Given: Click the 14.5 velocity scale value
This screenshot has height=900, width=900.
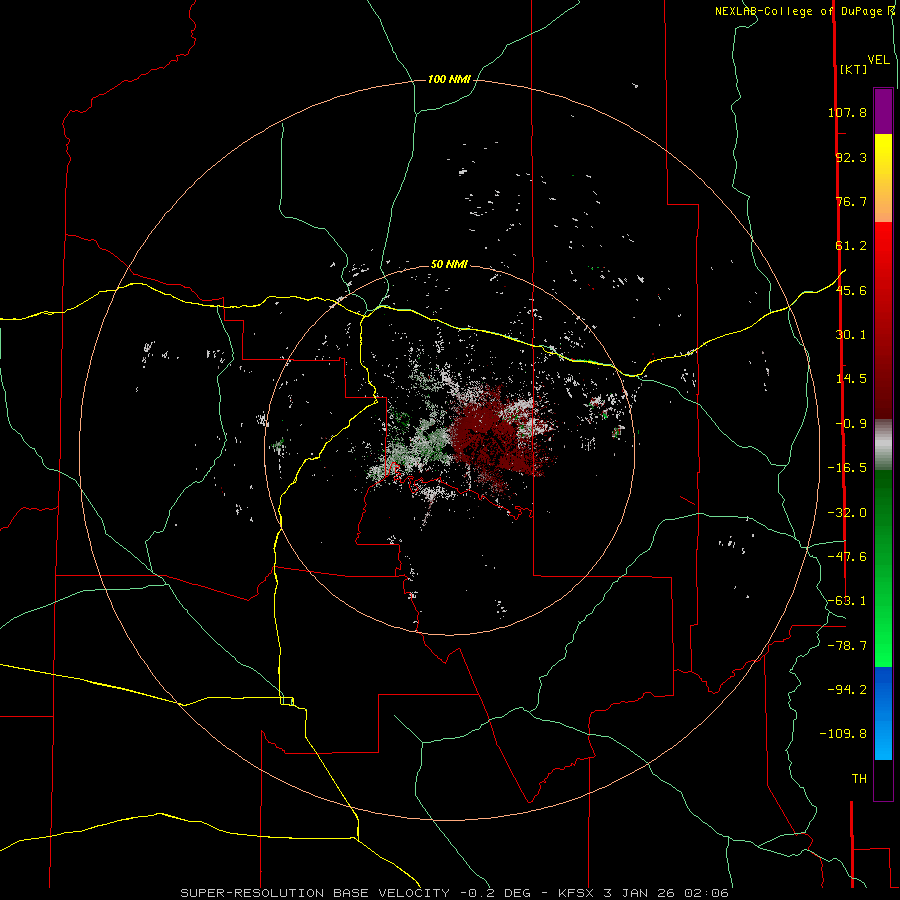Looking at the screenshot, I should tap(851, 379).
